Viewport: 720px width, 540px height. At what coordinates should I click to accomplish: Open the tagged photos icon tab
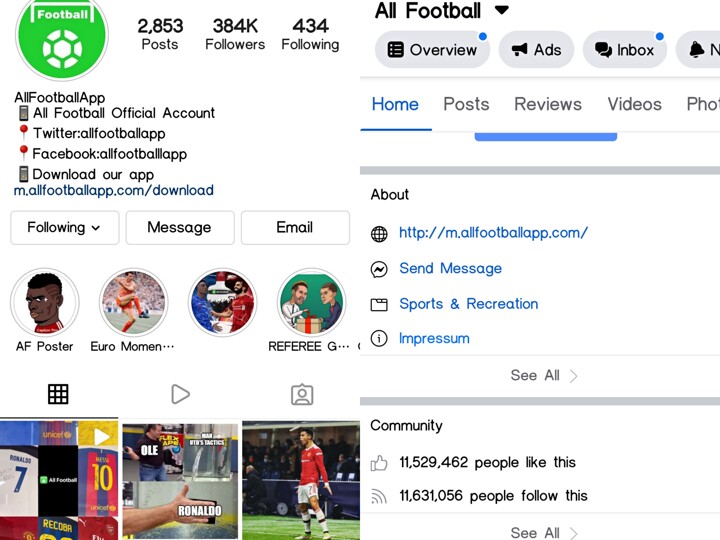[302, 394]
